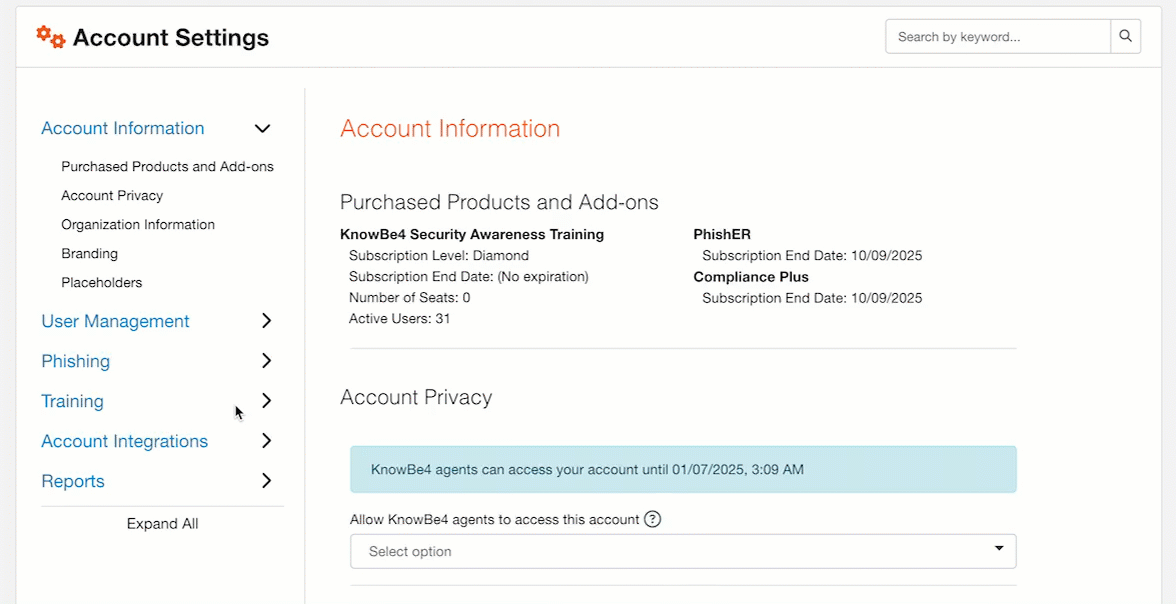Open the Placeholders subsection

(102, 283)
